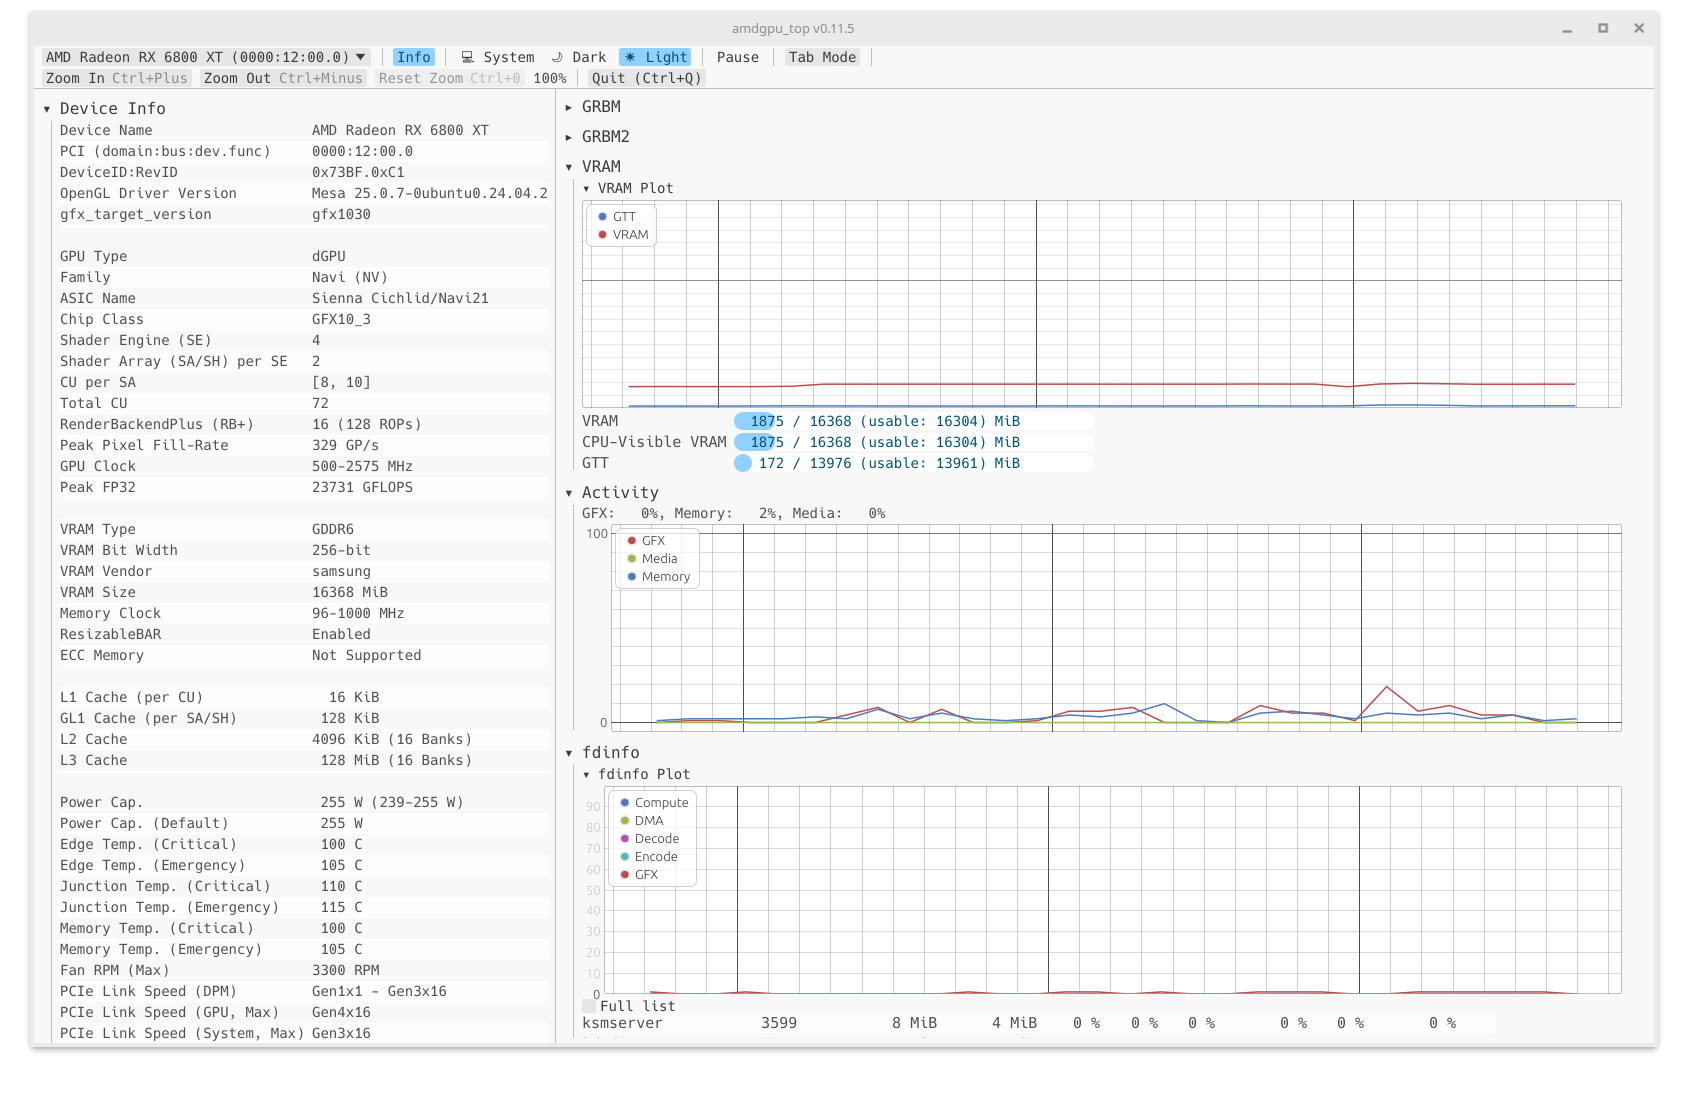The height and width of the screenshot is (1109, 1688).
Task: Click the red VRAM legend marker
Action: click(x=602, y=235)
